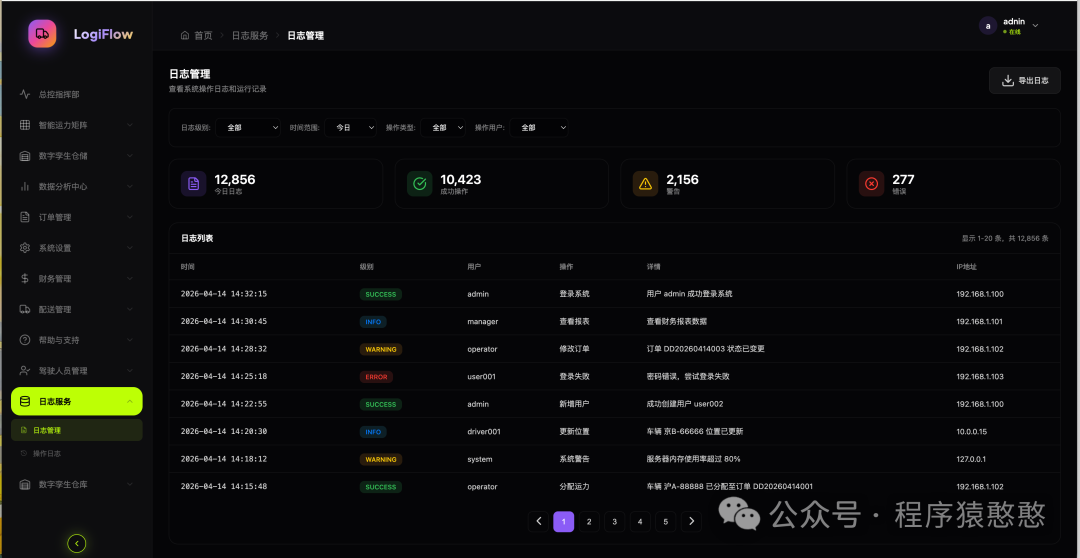This screenshot has height=558, width=1080.
Task: Click the warehouse icon beside 数字孪生仓库
Action: click(25, 484)
